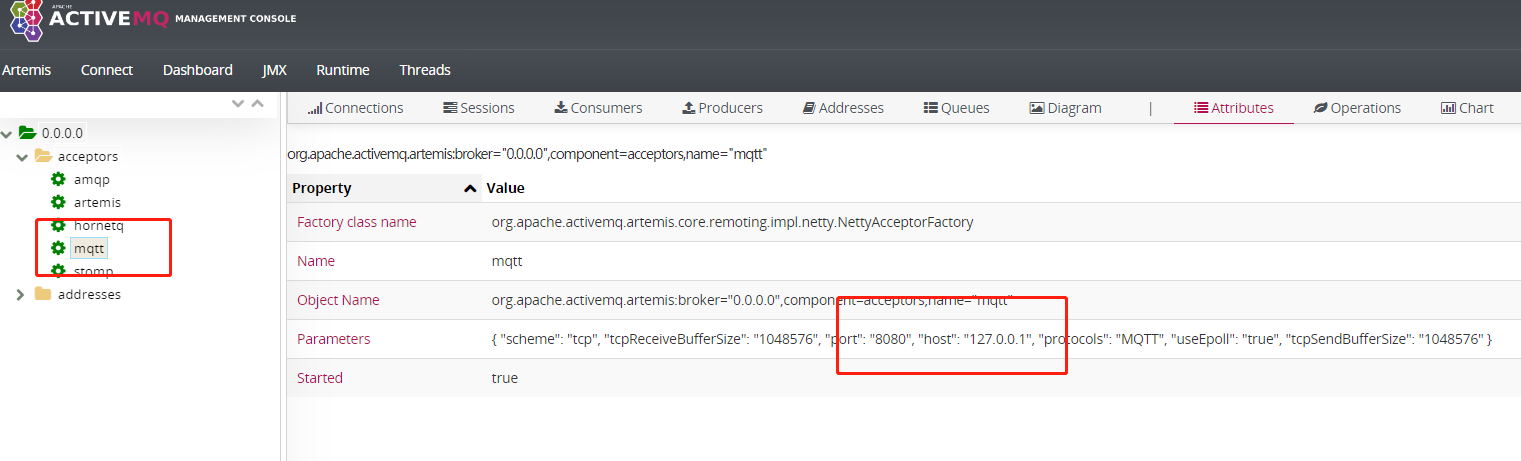This screenshot has height=461, width=1521.
Task: Select the amqp acceptor
Action: click(92, 179)
